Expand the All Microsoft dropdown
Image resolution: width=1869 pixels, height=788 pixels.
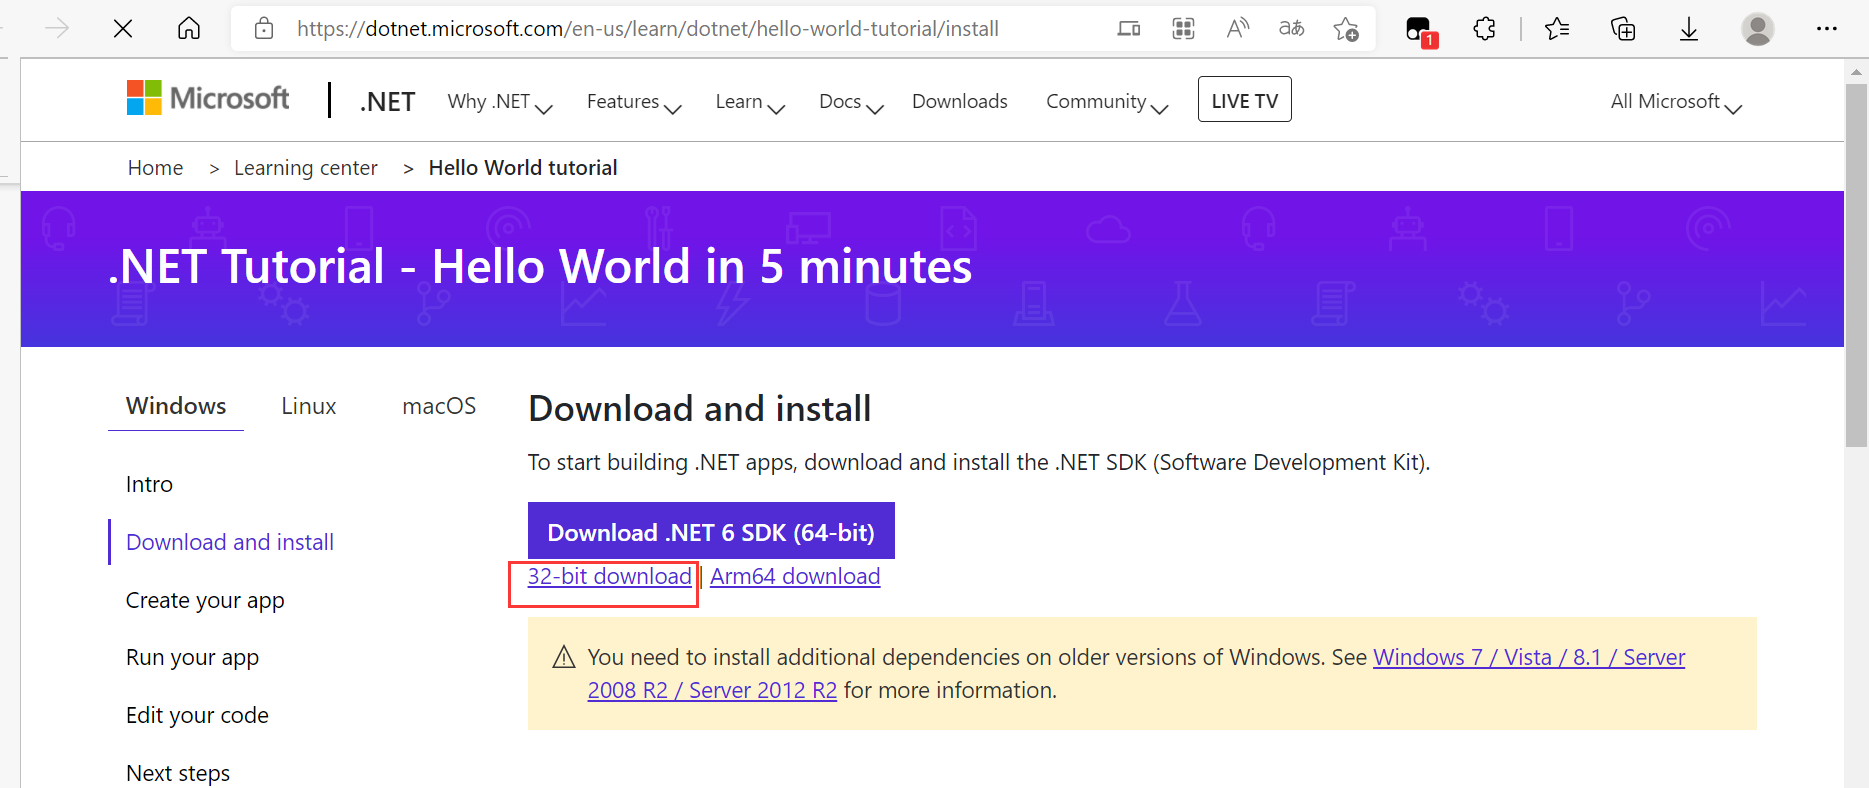[1675, 102]
